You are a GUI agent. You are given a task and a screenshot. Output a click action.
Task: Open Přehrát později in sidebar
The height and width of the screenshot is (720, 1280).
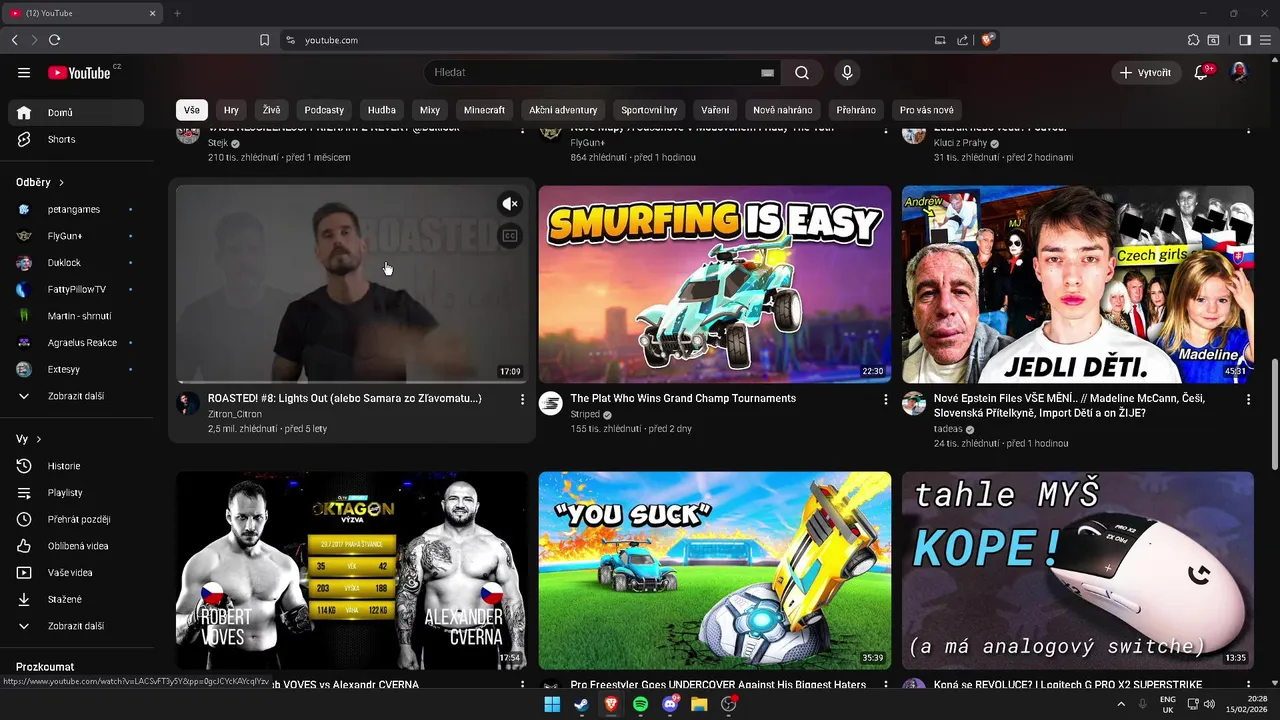[76, 519]
